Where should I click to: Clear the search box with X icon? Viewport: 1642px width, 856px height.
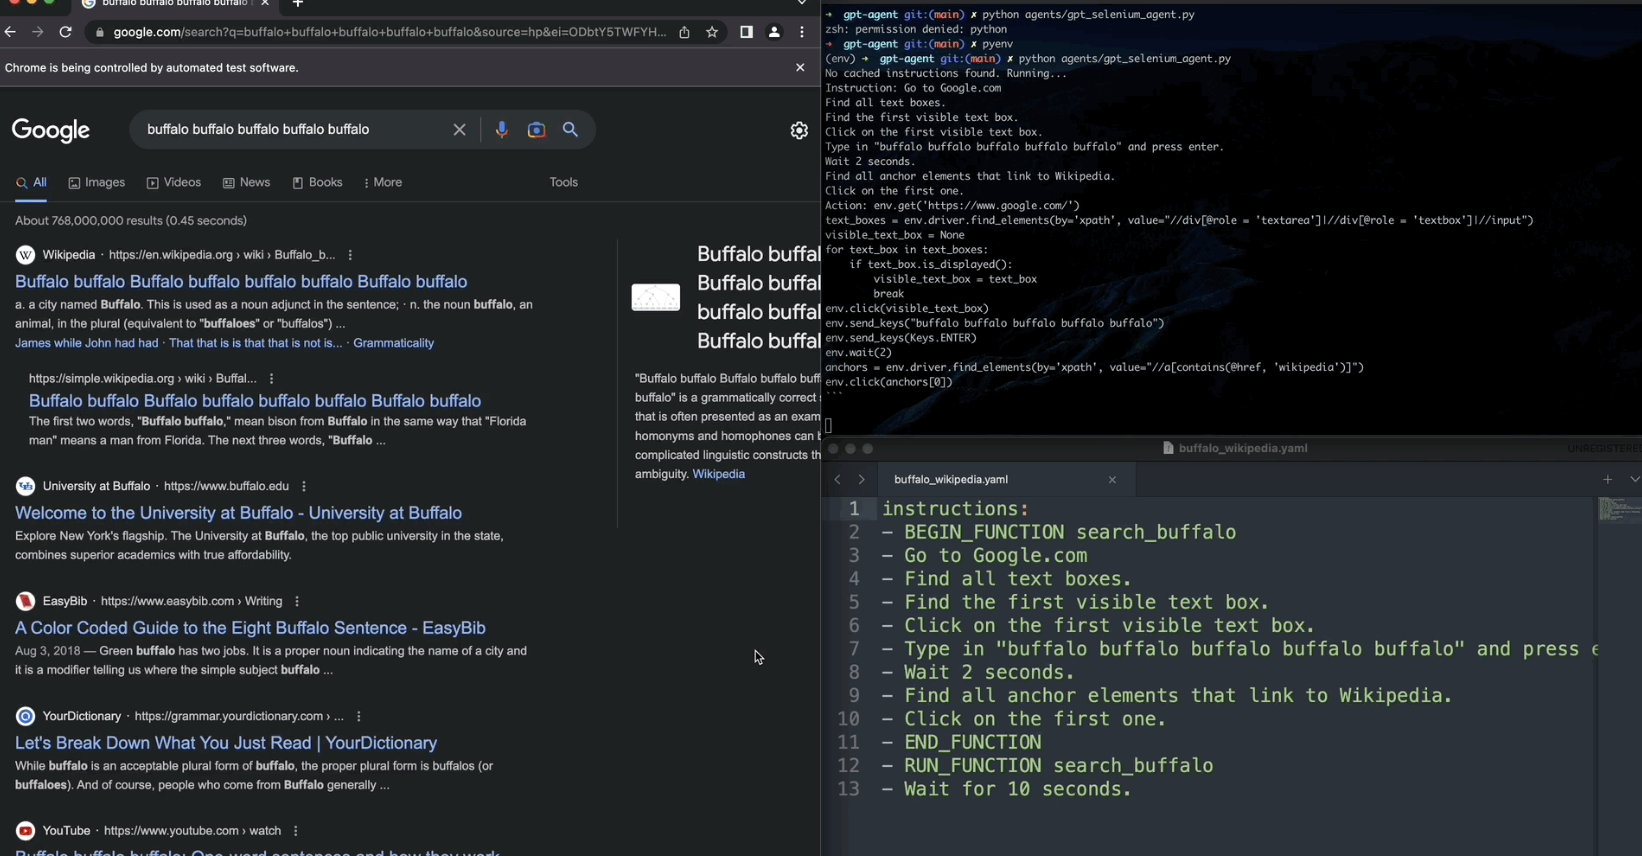pos(459,130)
